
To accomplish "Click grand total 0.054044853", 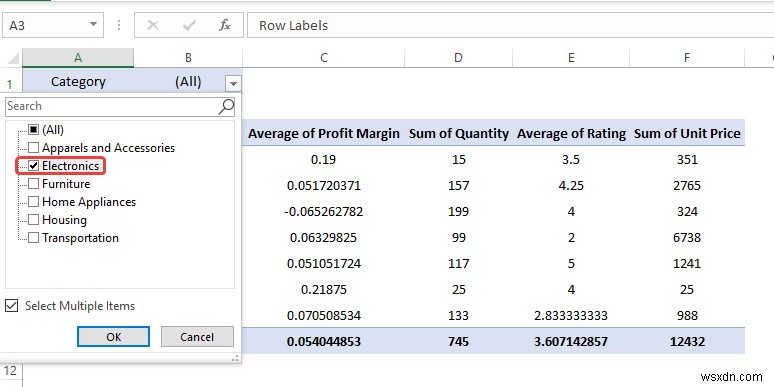I will coord(323,341).
